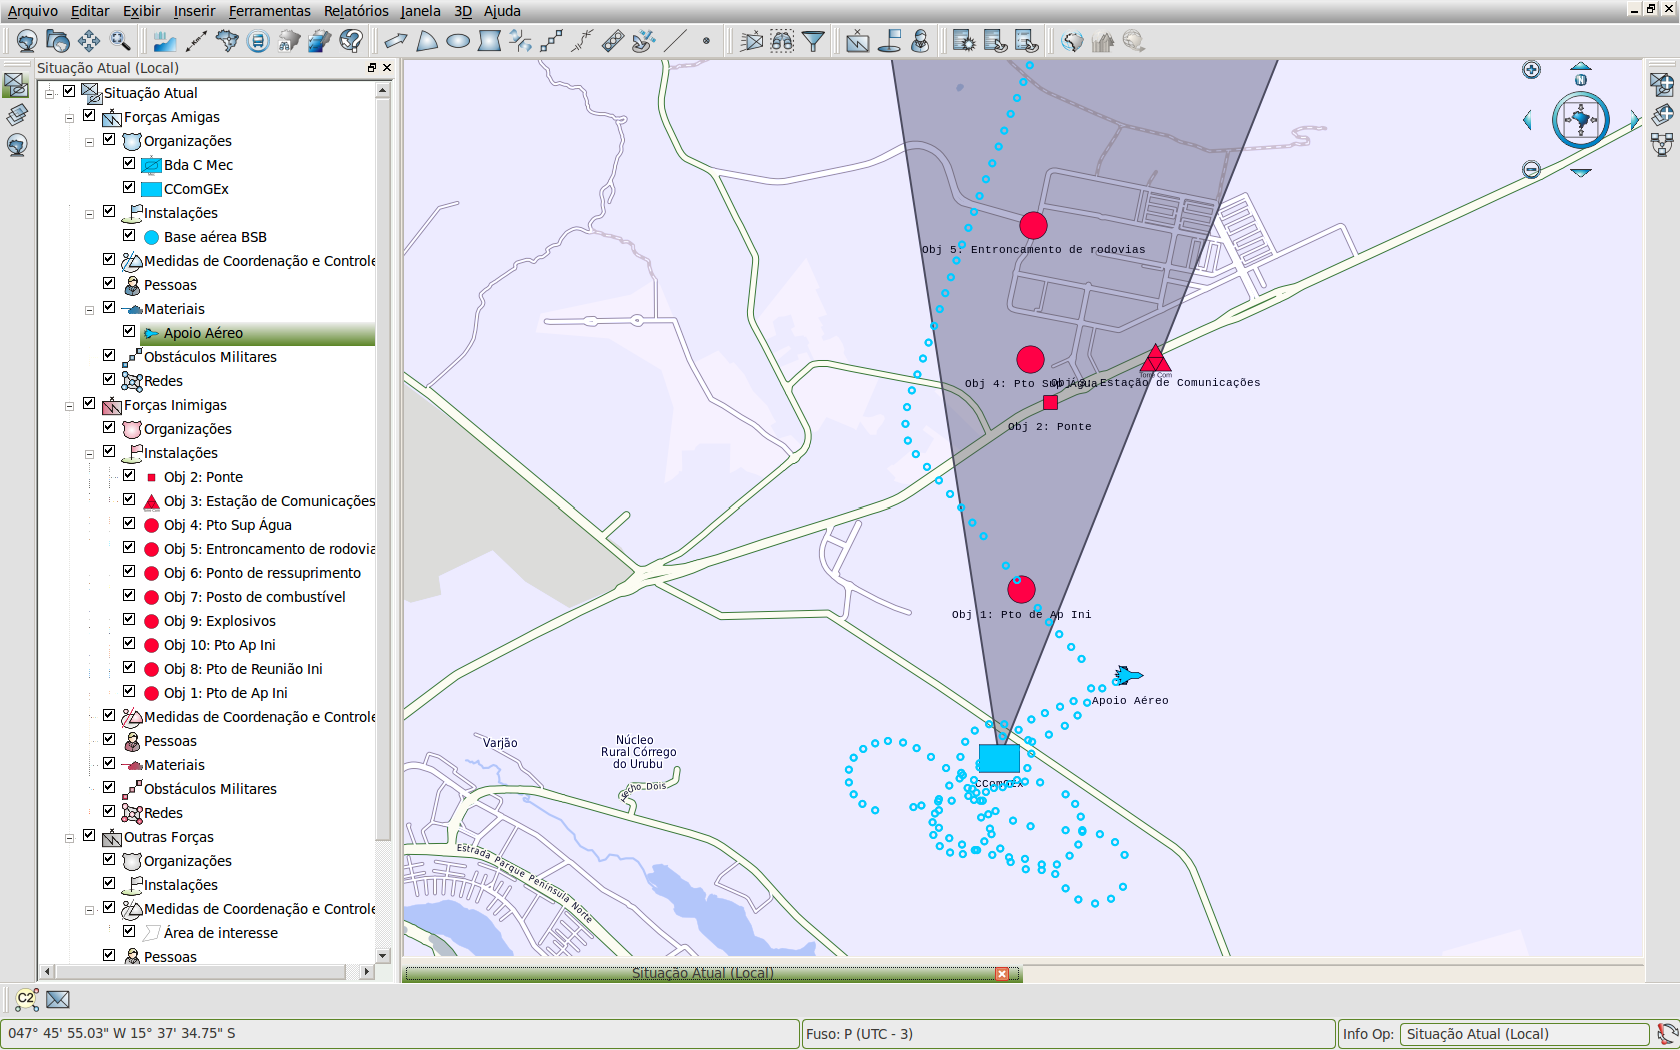Viewport: 1680px width, 1050px height.
Task: Open the Ferramentas menu
Action: 269,11
